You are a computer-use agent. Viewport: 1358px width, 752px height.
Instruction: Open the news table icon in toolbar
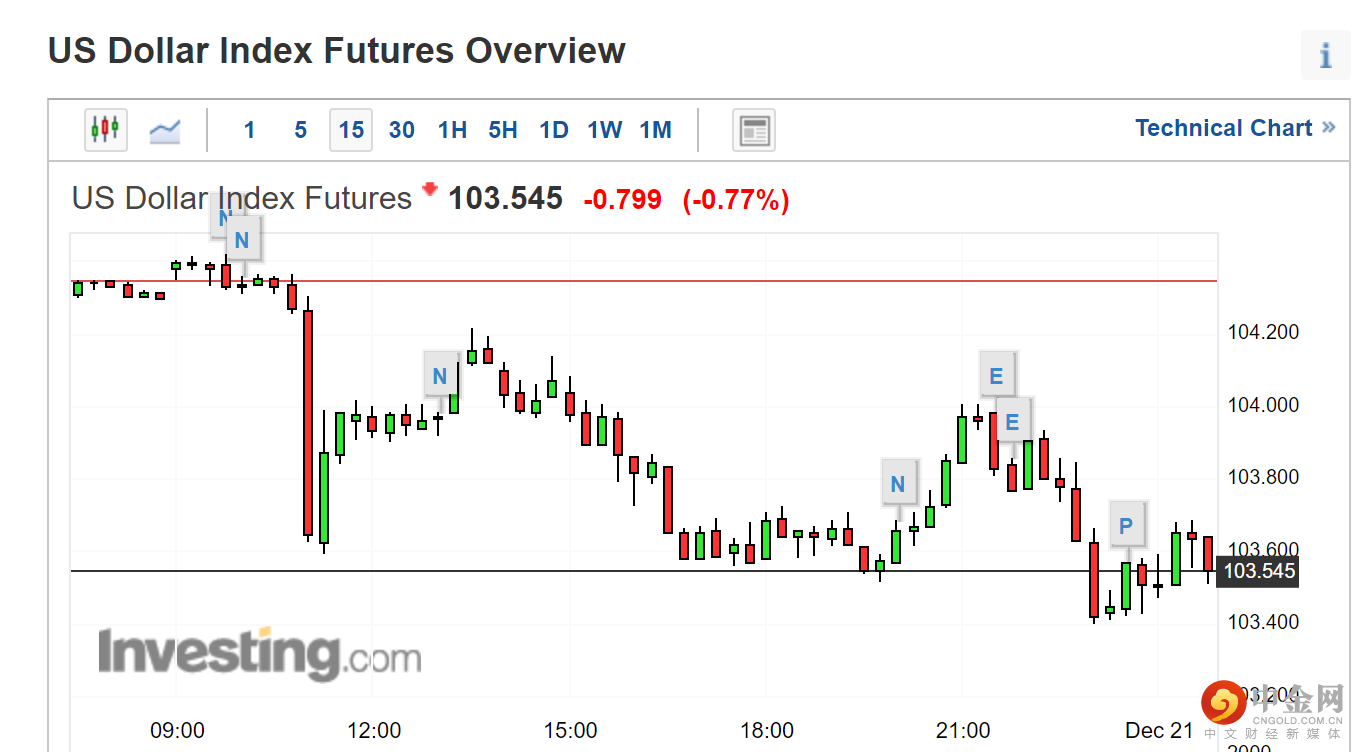[754, 130]
